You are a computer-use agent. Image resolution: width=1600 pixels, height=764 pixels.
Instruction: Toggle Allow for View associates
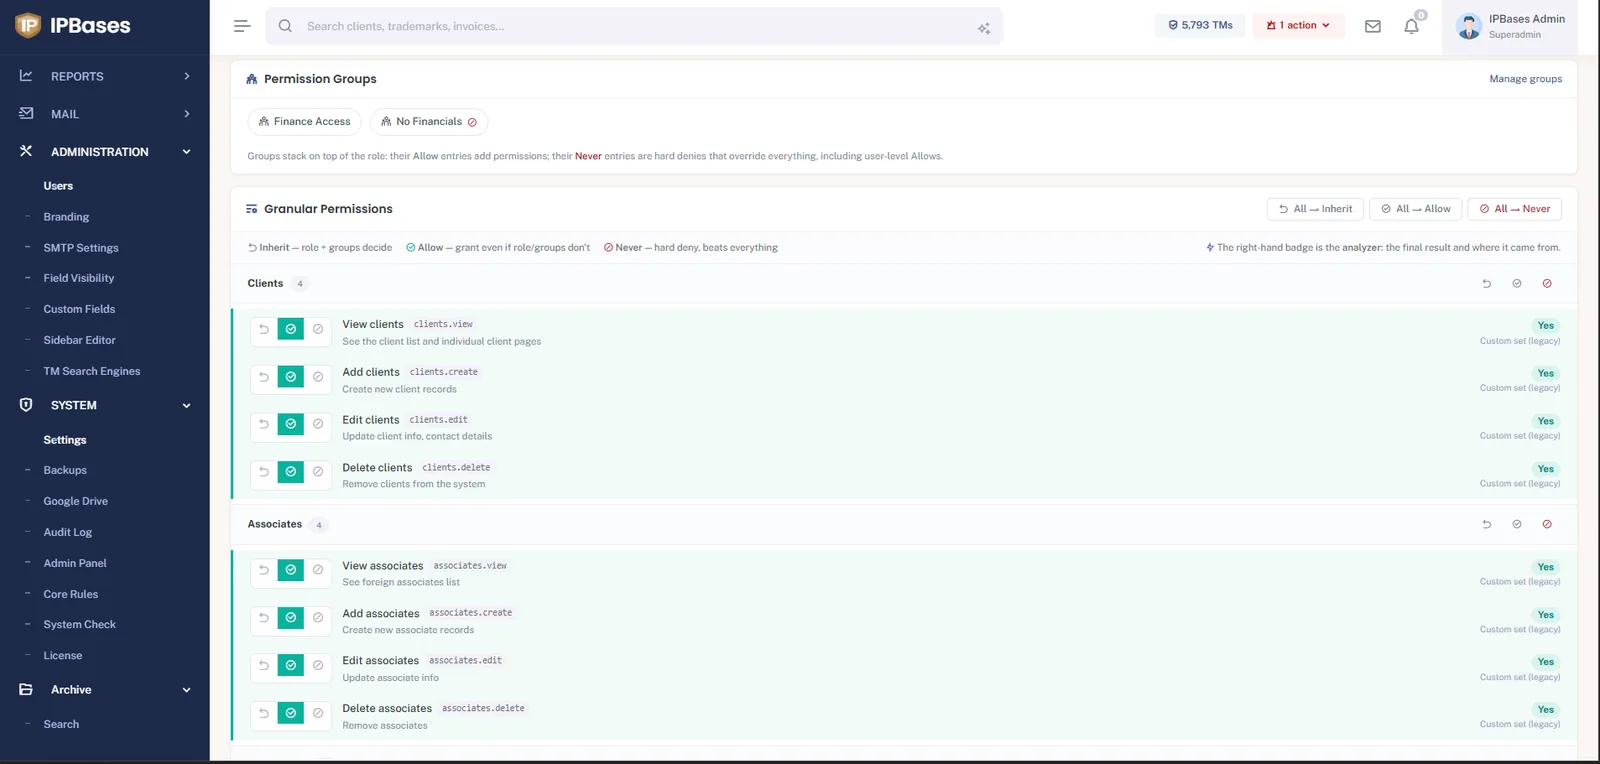[291, 570]
